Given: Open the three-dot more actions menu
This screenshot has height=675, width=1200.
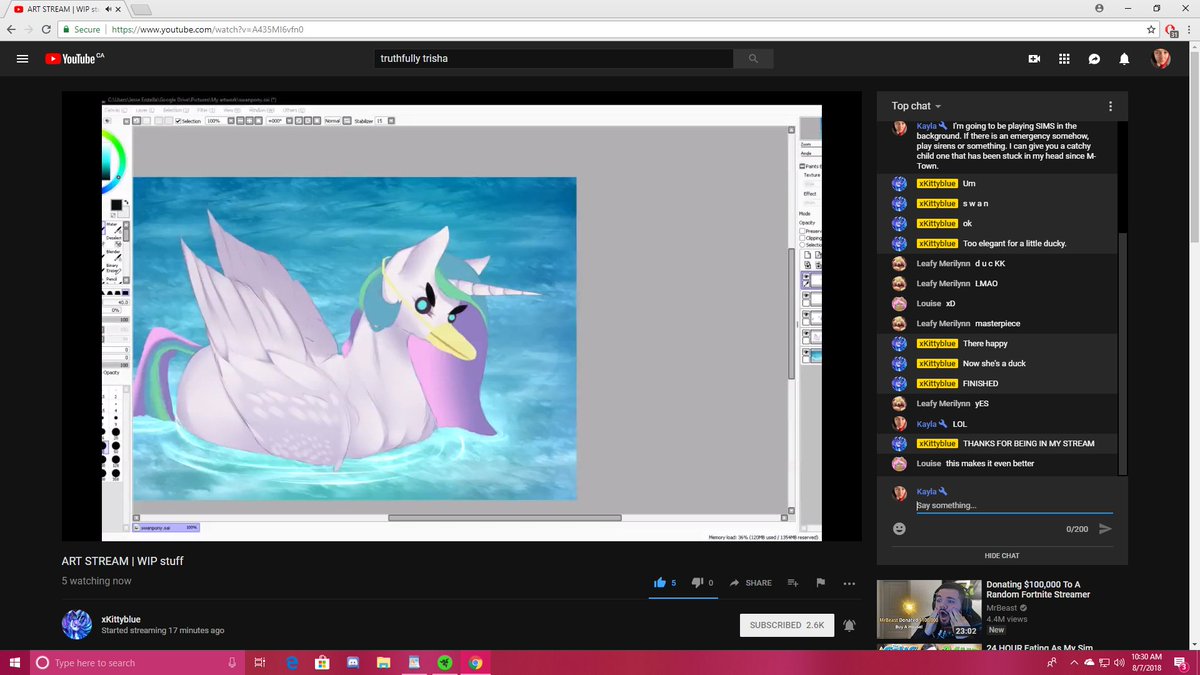Looking at the screenshot, I should click(x=849, y=582).
